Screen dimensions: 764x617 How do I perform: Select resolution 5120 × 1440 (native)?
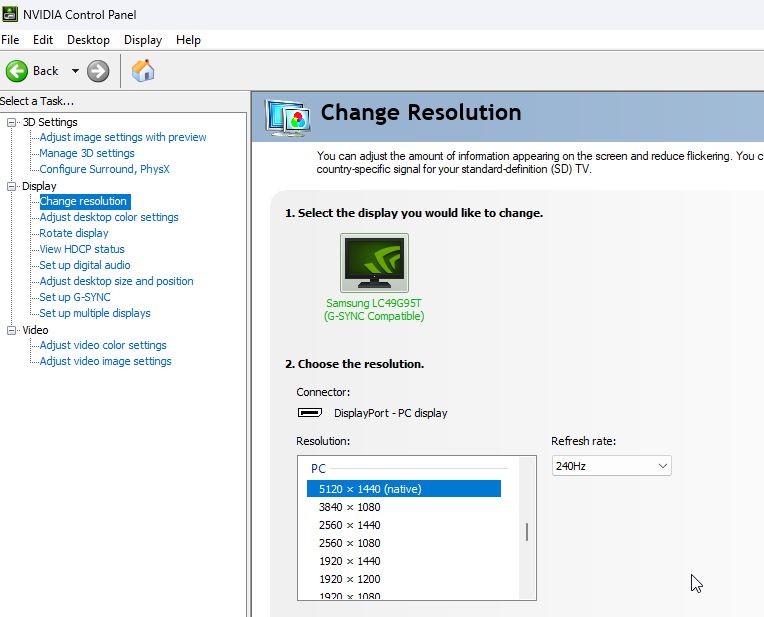point(404,489)
